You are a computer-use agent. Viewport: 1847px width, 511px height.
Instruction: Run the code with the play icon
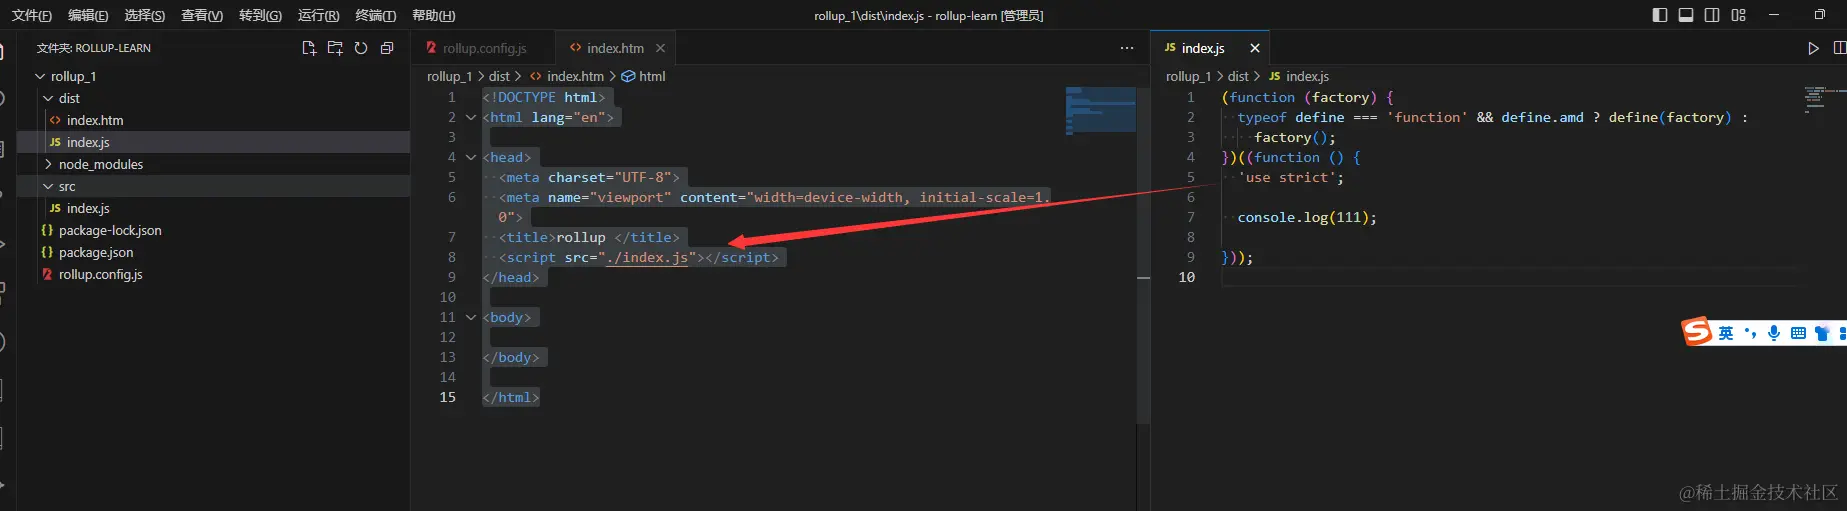click(x=1813, y=48)
